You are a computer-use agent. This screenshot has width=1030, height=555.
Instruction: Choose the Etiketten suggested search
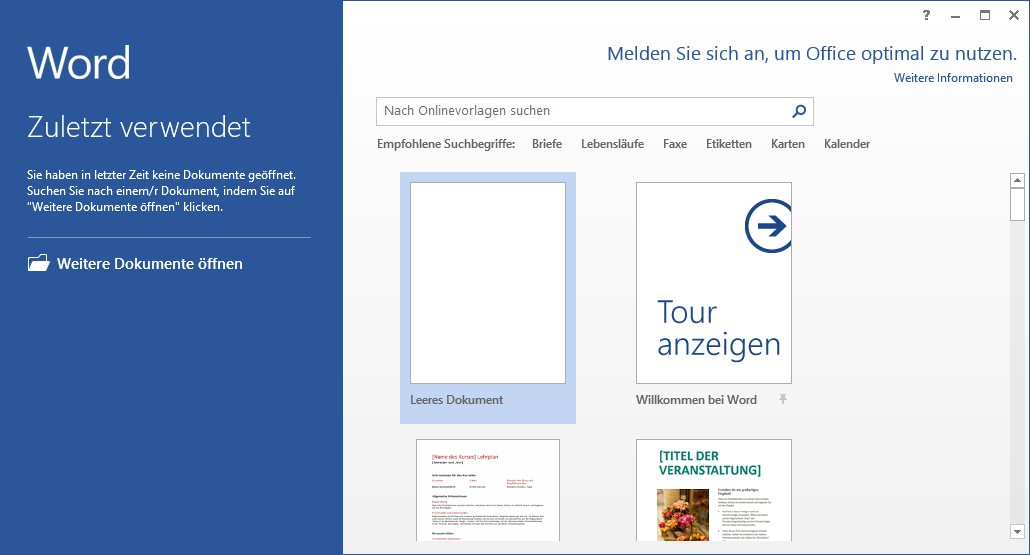(728, 144)
